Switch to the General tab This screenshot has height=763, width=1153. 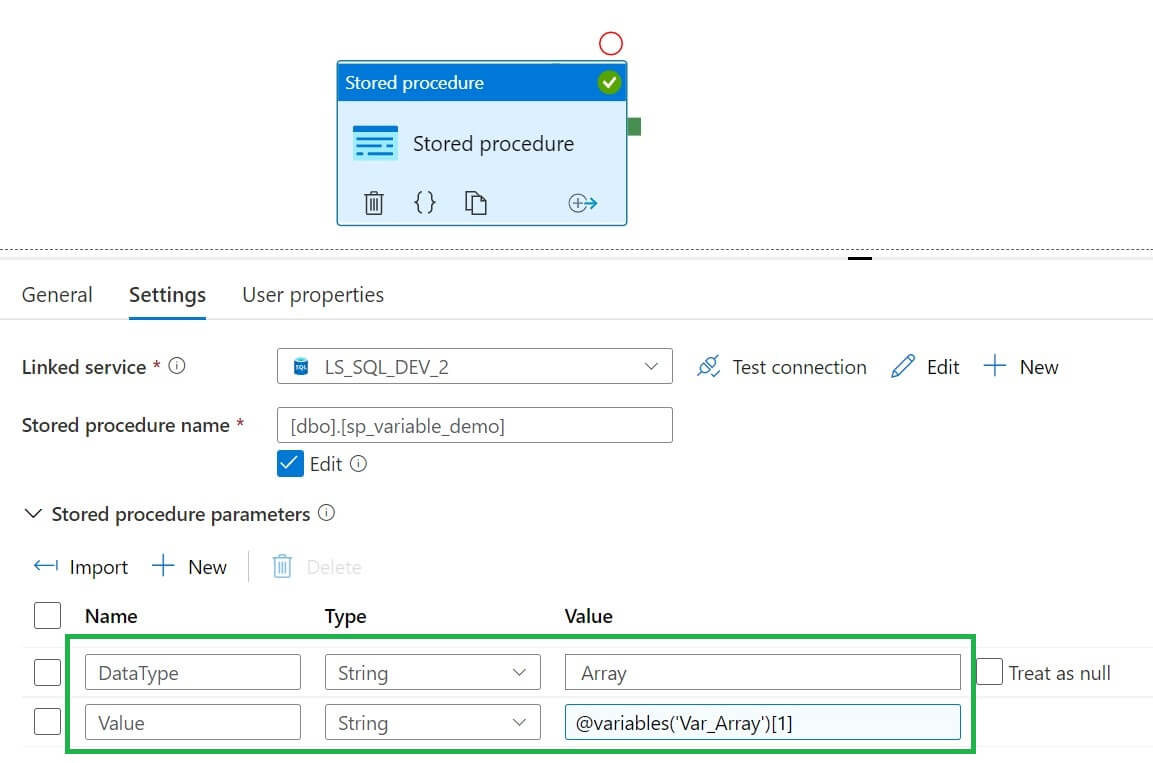(x=57, y=294)
